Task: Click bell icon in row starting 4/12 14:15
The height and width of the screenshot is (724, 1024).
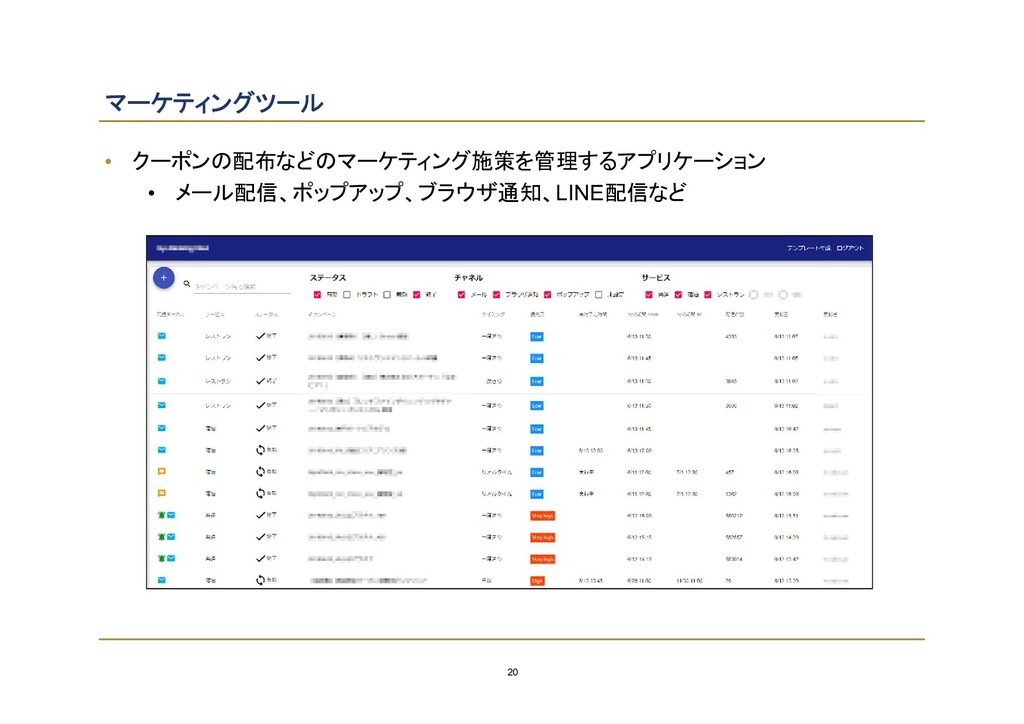Action: [161, 559]
